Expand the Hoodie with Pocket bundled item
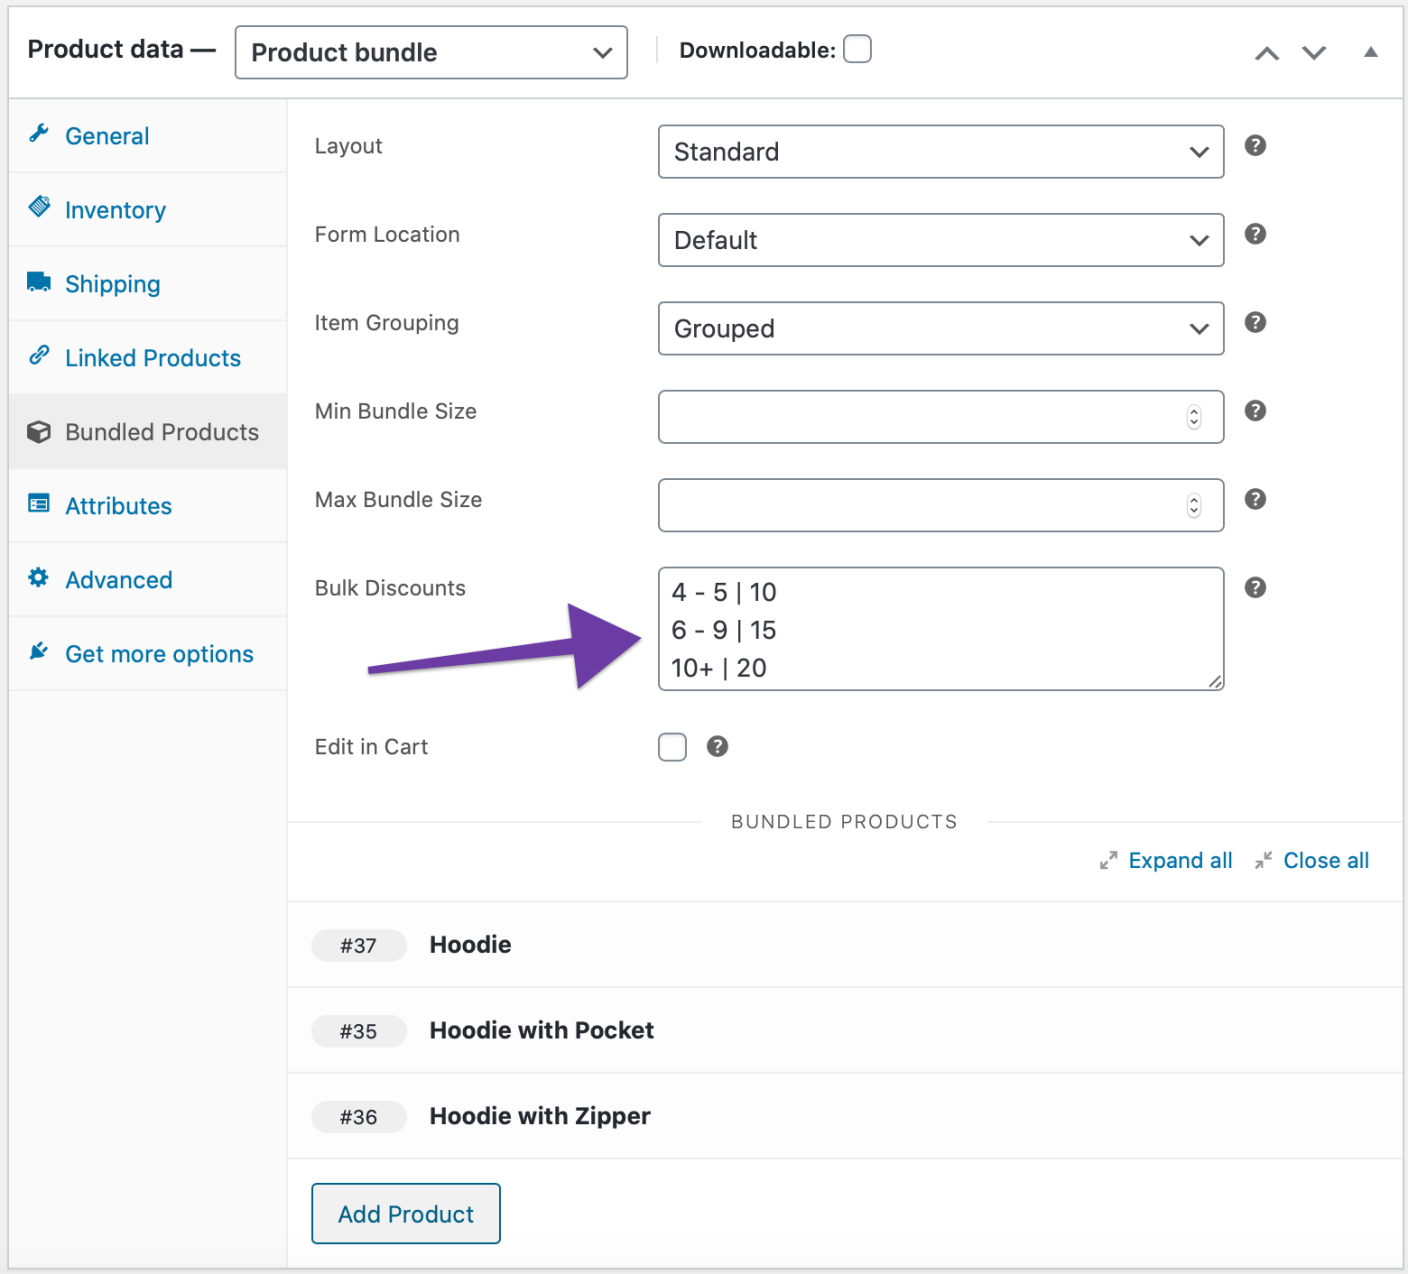The width and height of the screenshot is (1408, 1274). 845,1031
